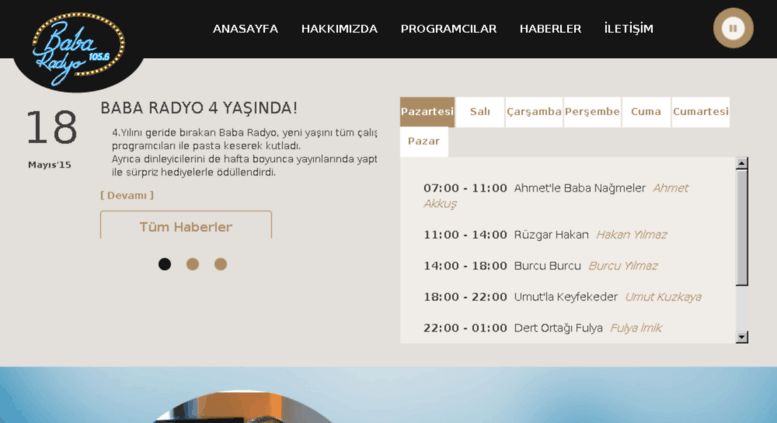Click Ahmet'le Baba Nağmeler program
The image size is (777, 423).
pos(580,188)
